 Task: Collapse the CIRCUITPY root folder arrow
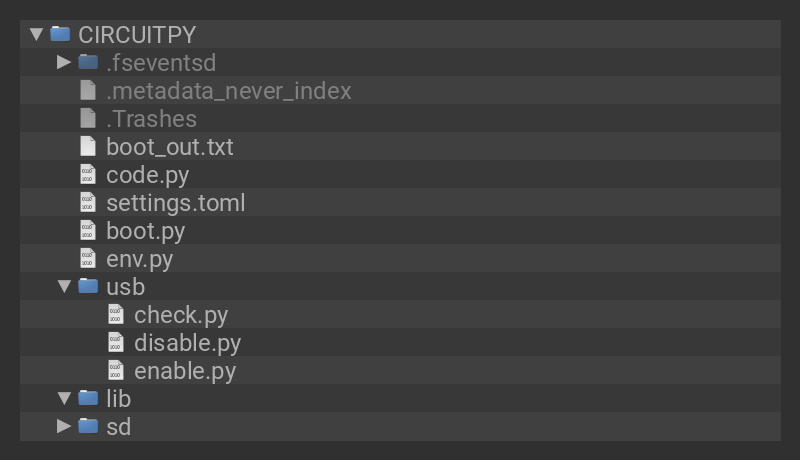tap(37, 34)
